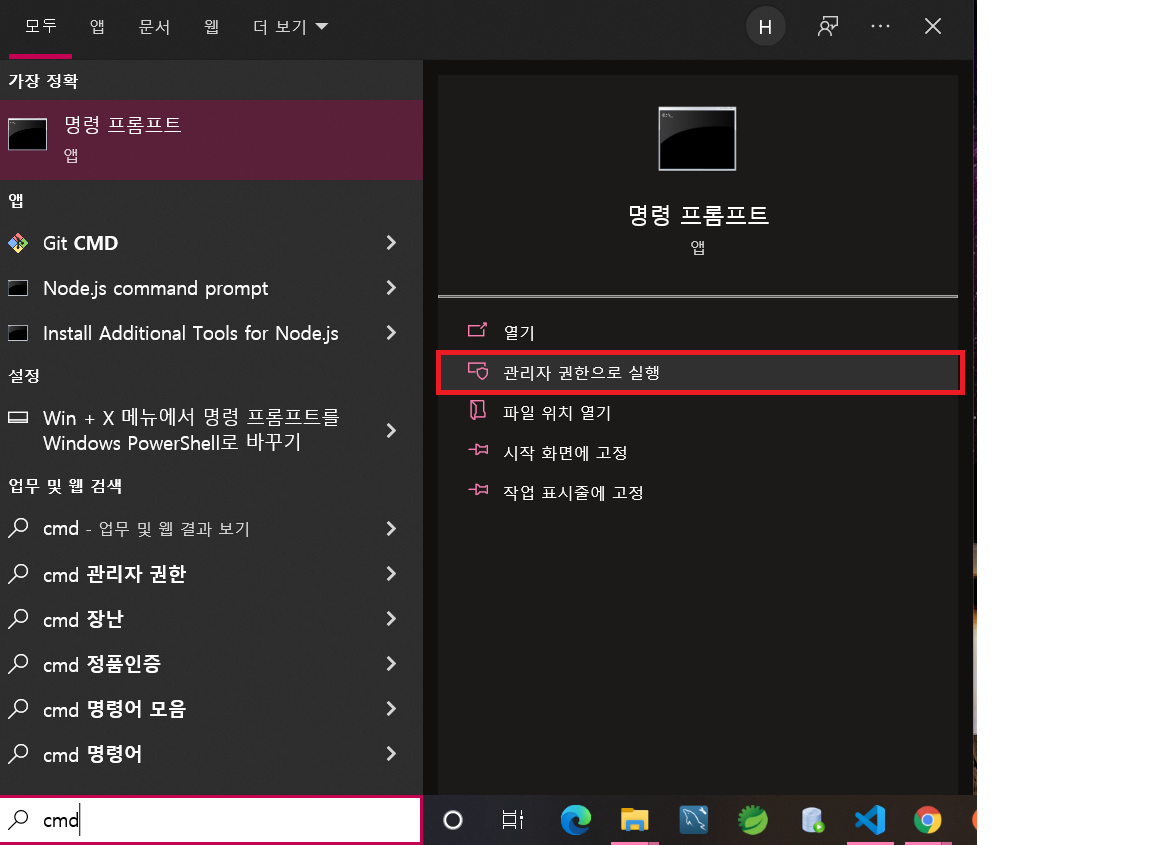
Task: Open File Explorer from taskbar
Action: tap(635, 820)
